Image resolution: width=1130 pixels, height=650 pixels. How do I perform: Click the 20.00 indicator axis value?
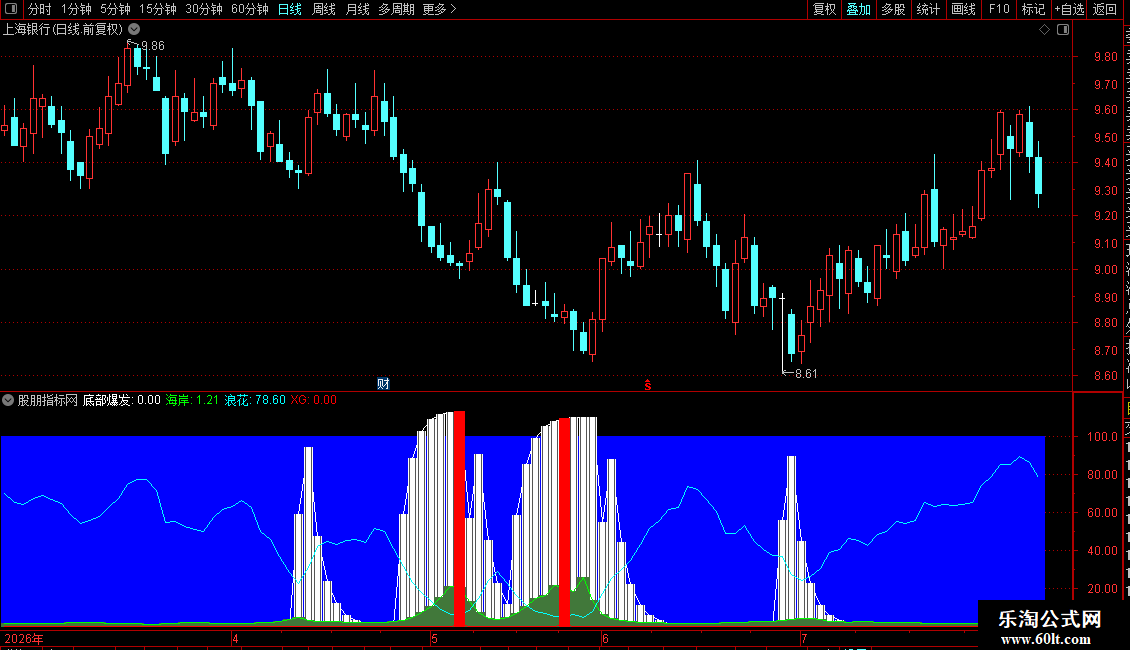tap(1103, 589)
